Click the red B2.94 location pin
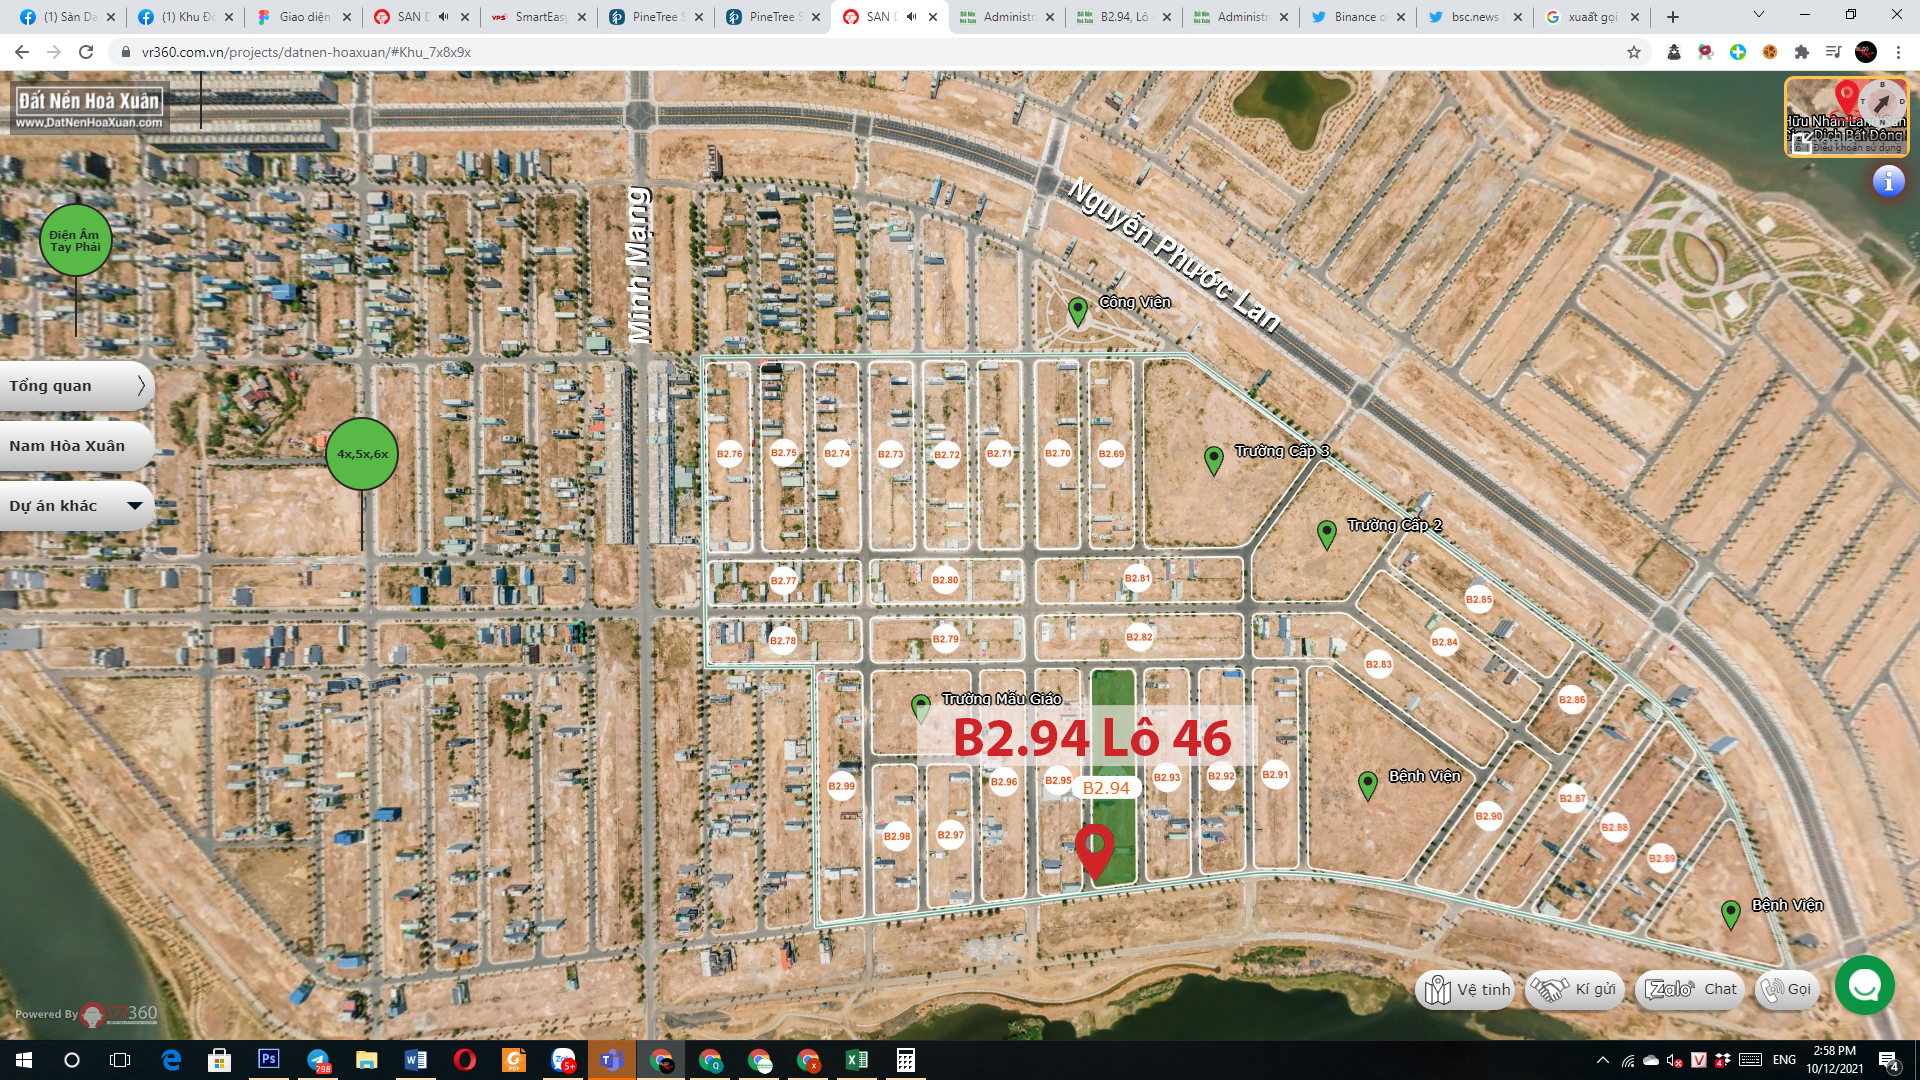Viewport: 1920px width, 1080px height. 1094,850
